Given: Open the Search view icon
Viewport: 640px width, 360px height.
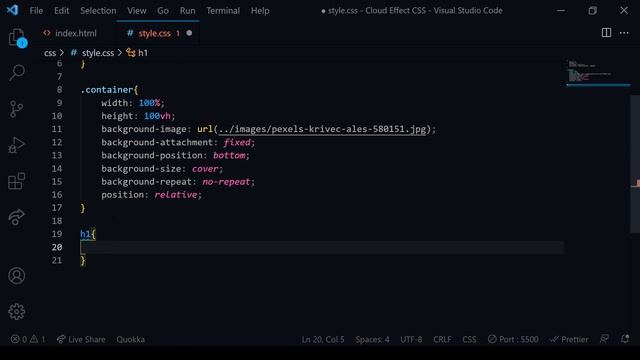Looking at the screenshot, I should pyautogui.click(x=17, y=73).
